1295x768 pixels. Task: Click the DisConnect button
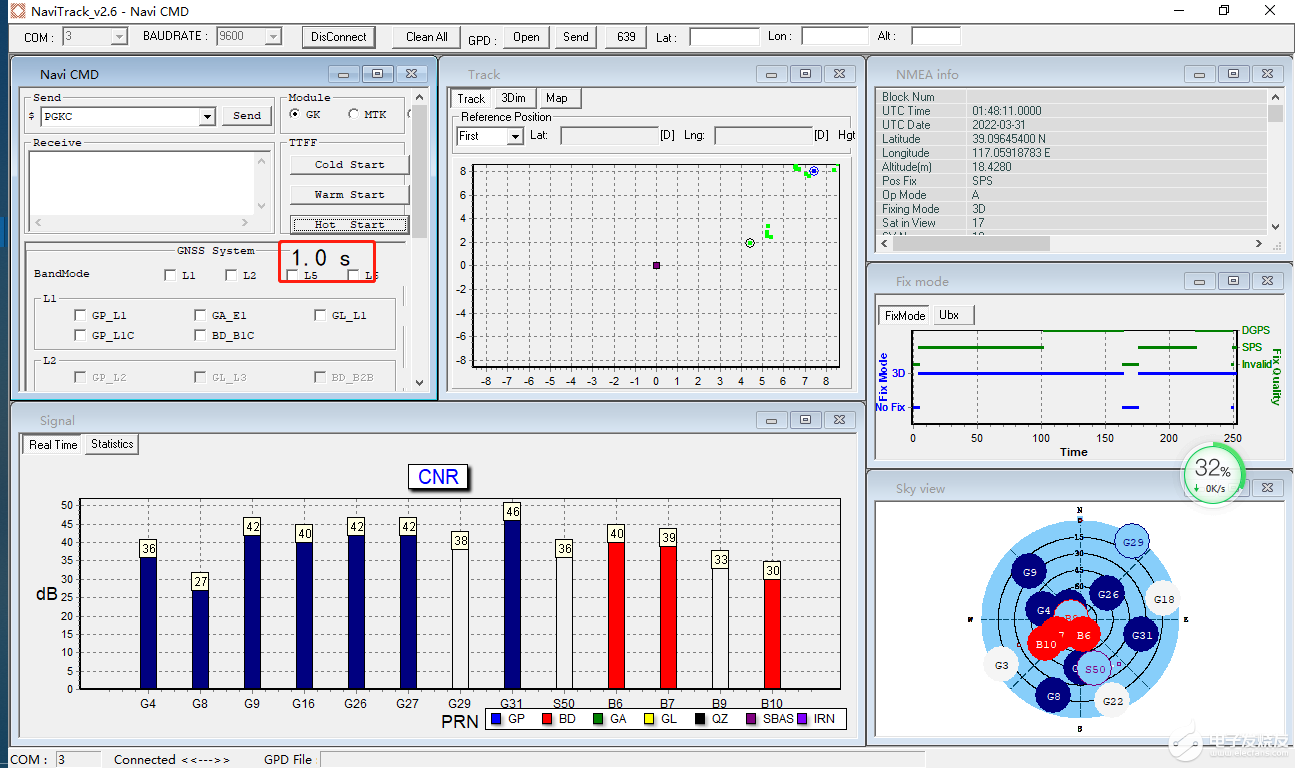click(339, 37)
